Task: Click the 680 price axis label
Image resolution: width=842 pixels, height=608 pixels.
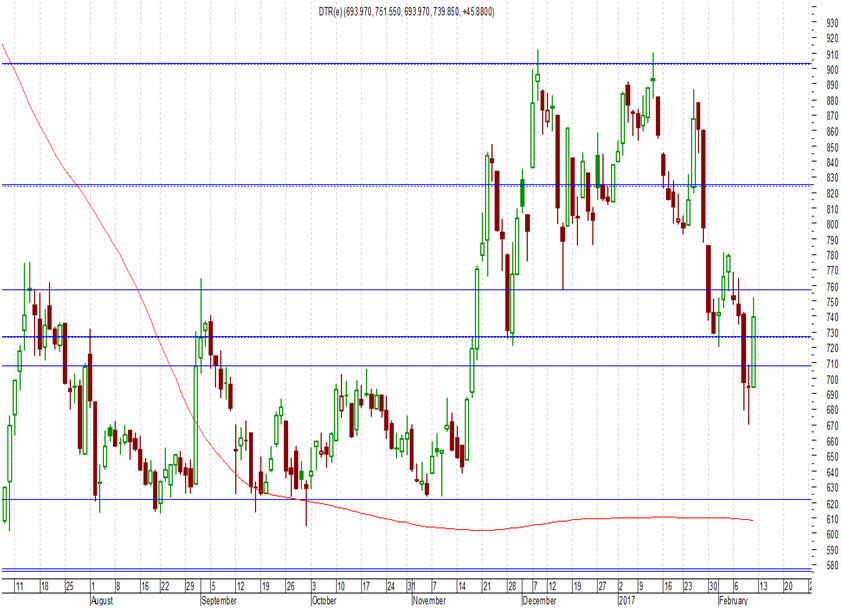Action: point(832,410)
